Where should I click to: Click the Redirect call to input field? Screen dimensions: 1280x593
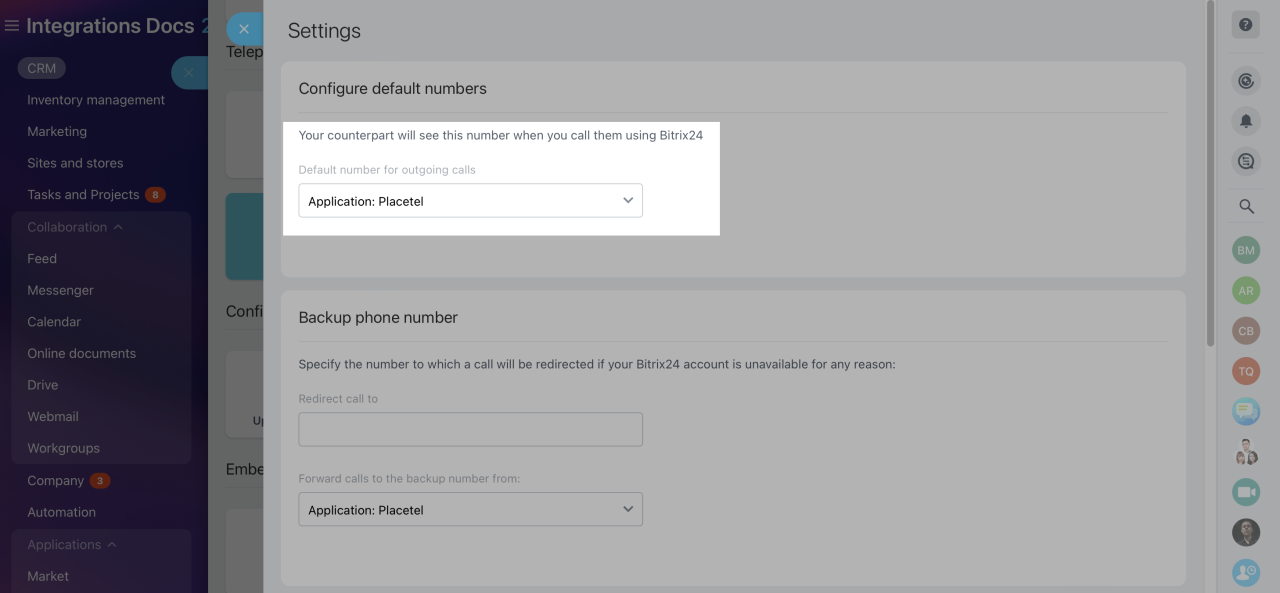(470, 429)
